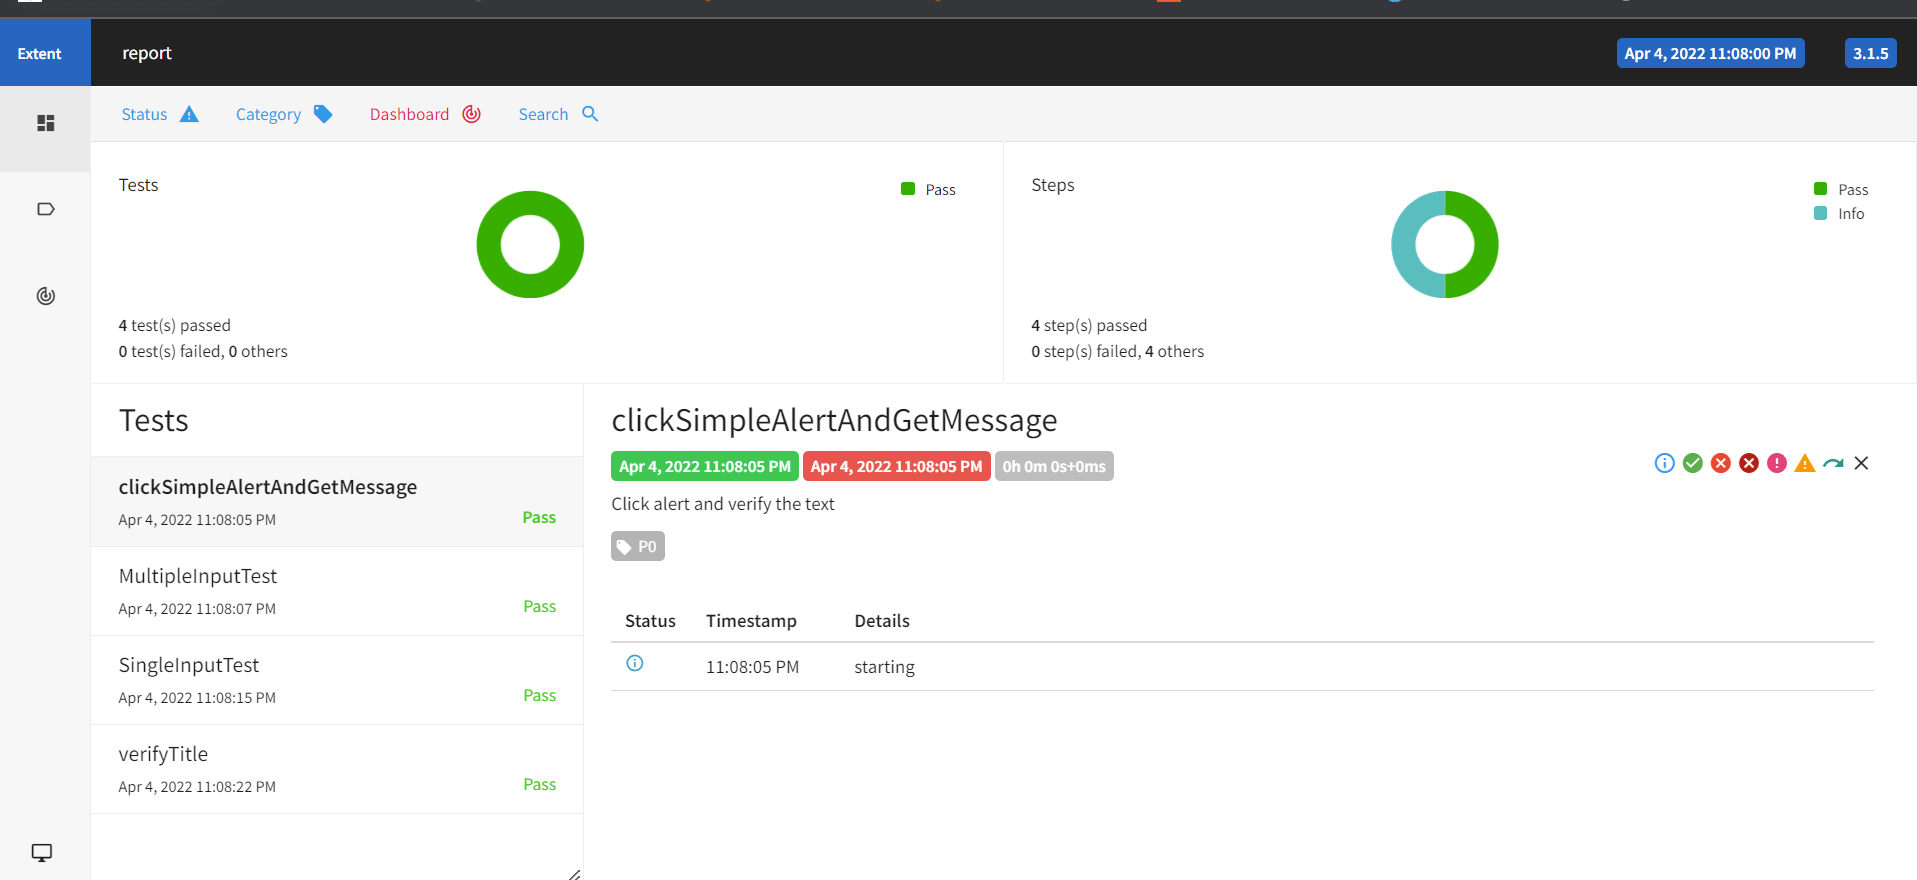This screenshot has width=1917, height=880.
Task: Click the 3.1.5 version badge
Action: pos(1870,53)
